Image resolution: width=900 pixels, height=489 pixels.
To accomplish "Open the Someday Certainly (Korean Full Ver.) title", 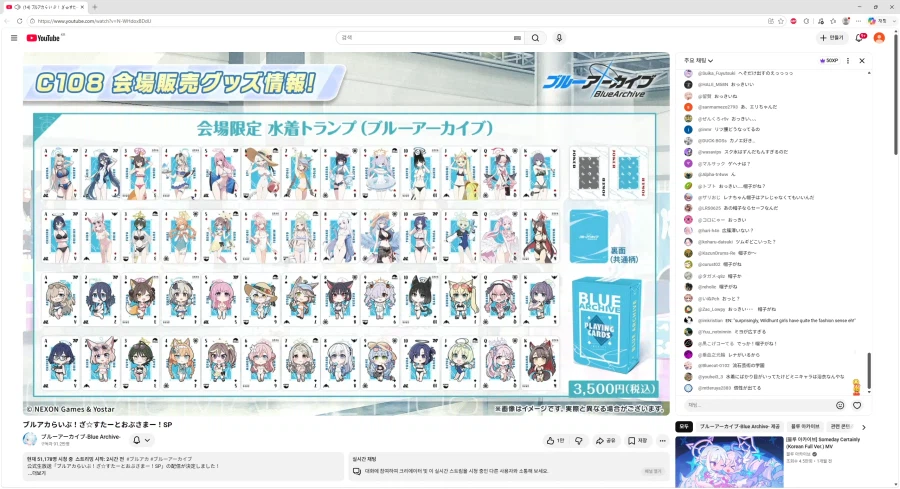I will [823, 443].
